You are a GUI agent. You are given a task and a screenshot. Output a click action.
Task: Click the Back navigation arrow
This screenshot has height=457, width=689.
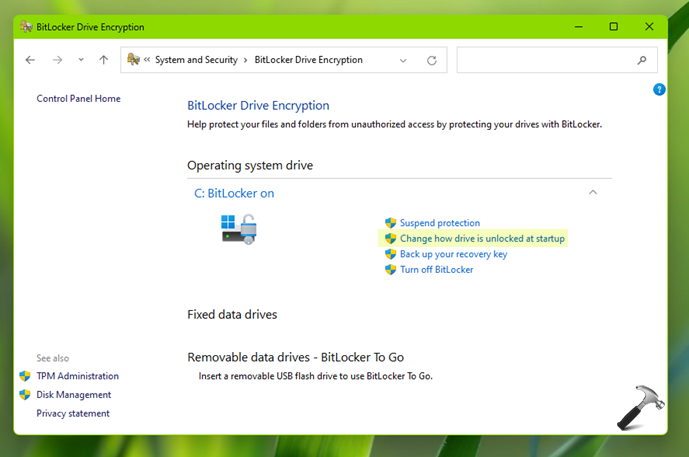click(30, 60)
